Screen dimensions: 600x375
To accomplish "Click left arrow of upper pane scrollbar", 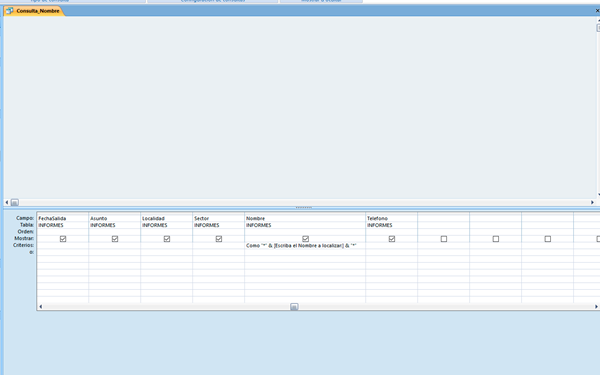I will pyautogui.click(x=7, y=202).
